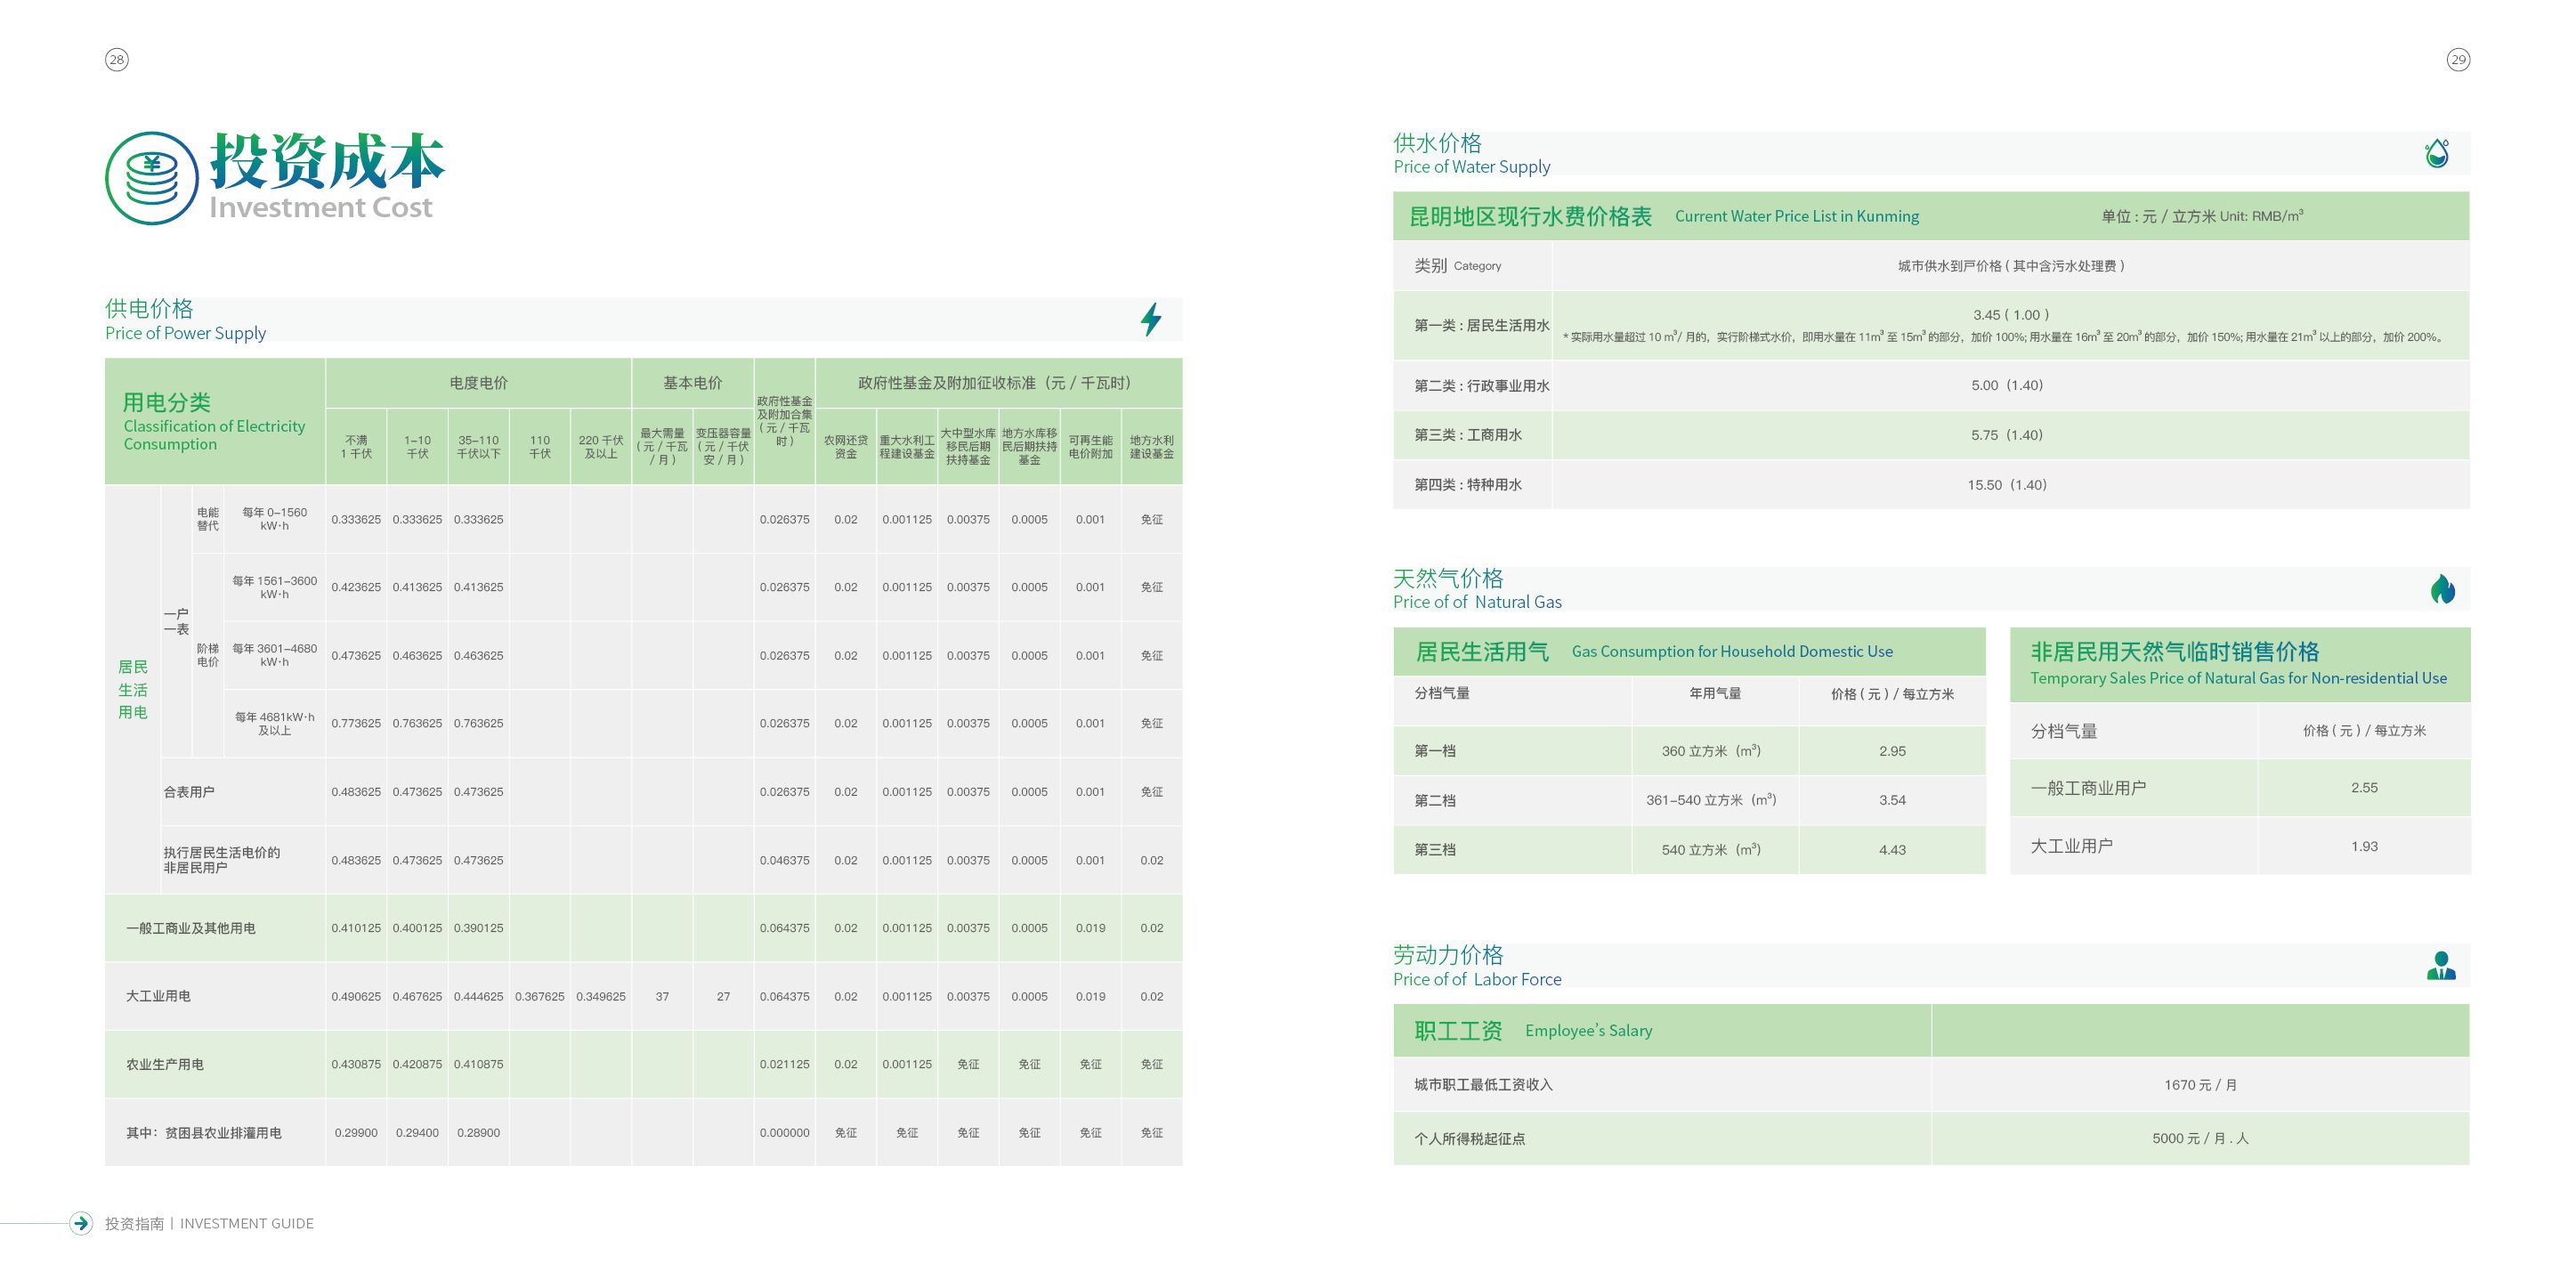This screenshot has height=1288, width=2576.
Task: Select the 基本电价 column group header
Action: coord(692,383)
